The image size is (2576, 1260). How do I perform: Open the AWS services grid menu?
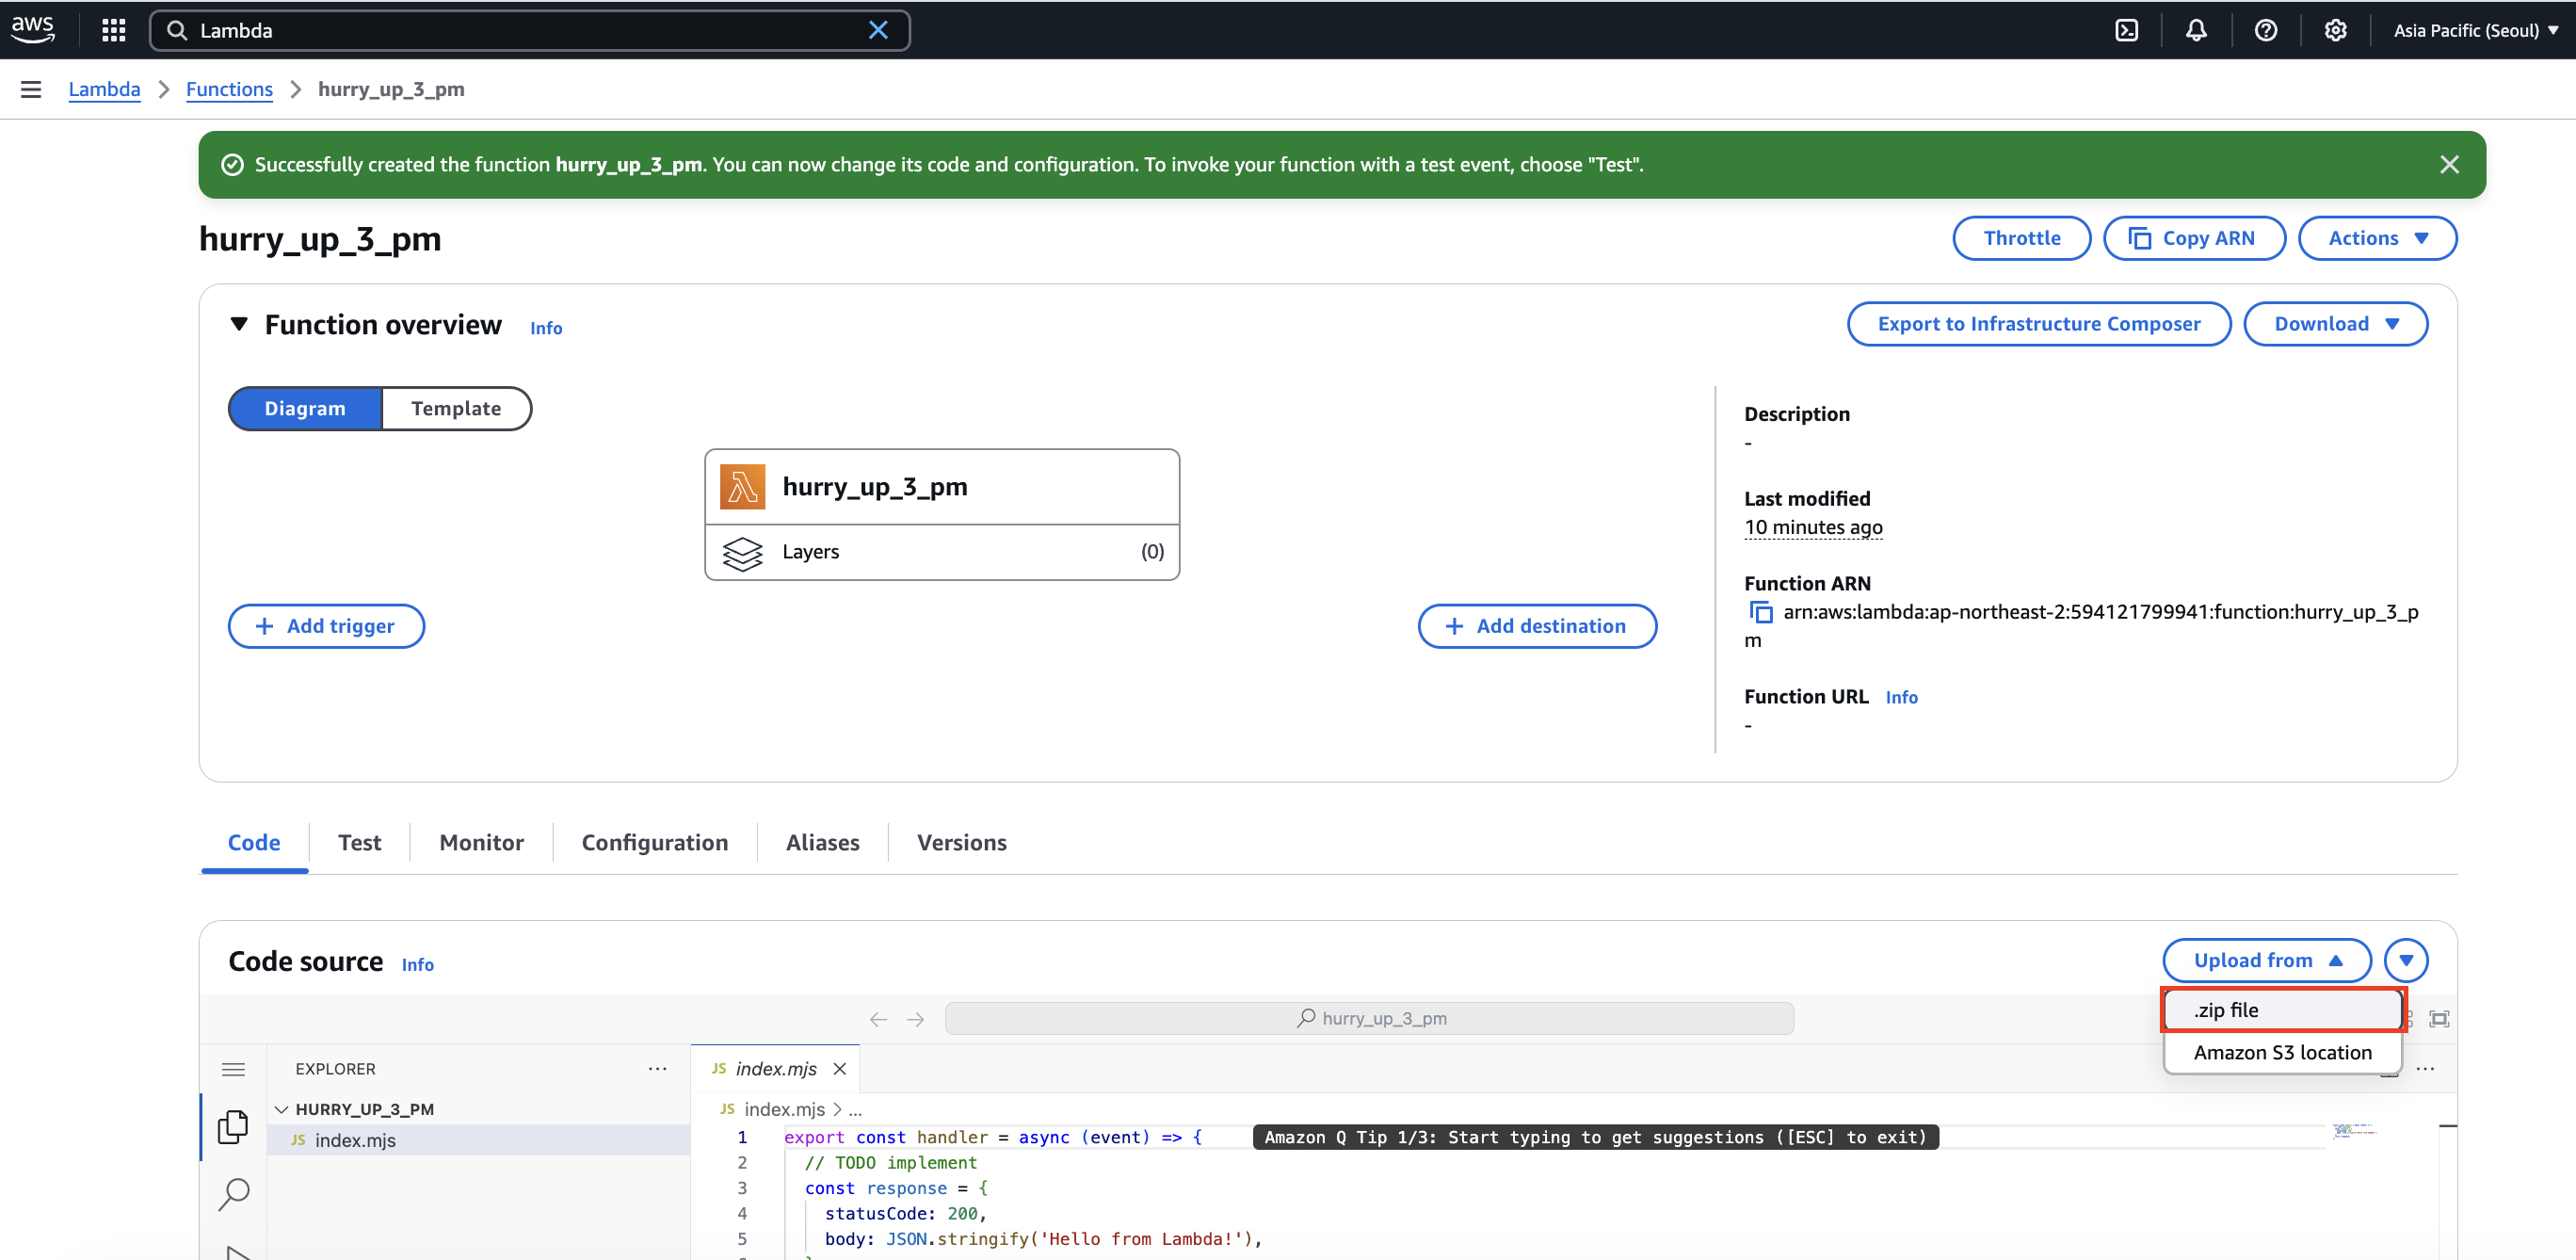point(112,30)
